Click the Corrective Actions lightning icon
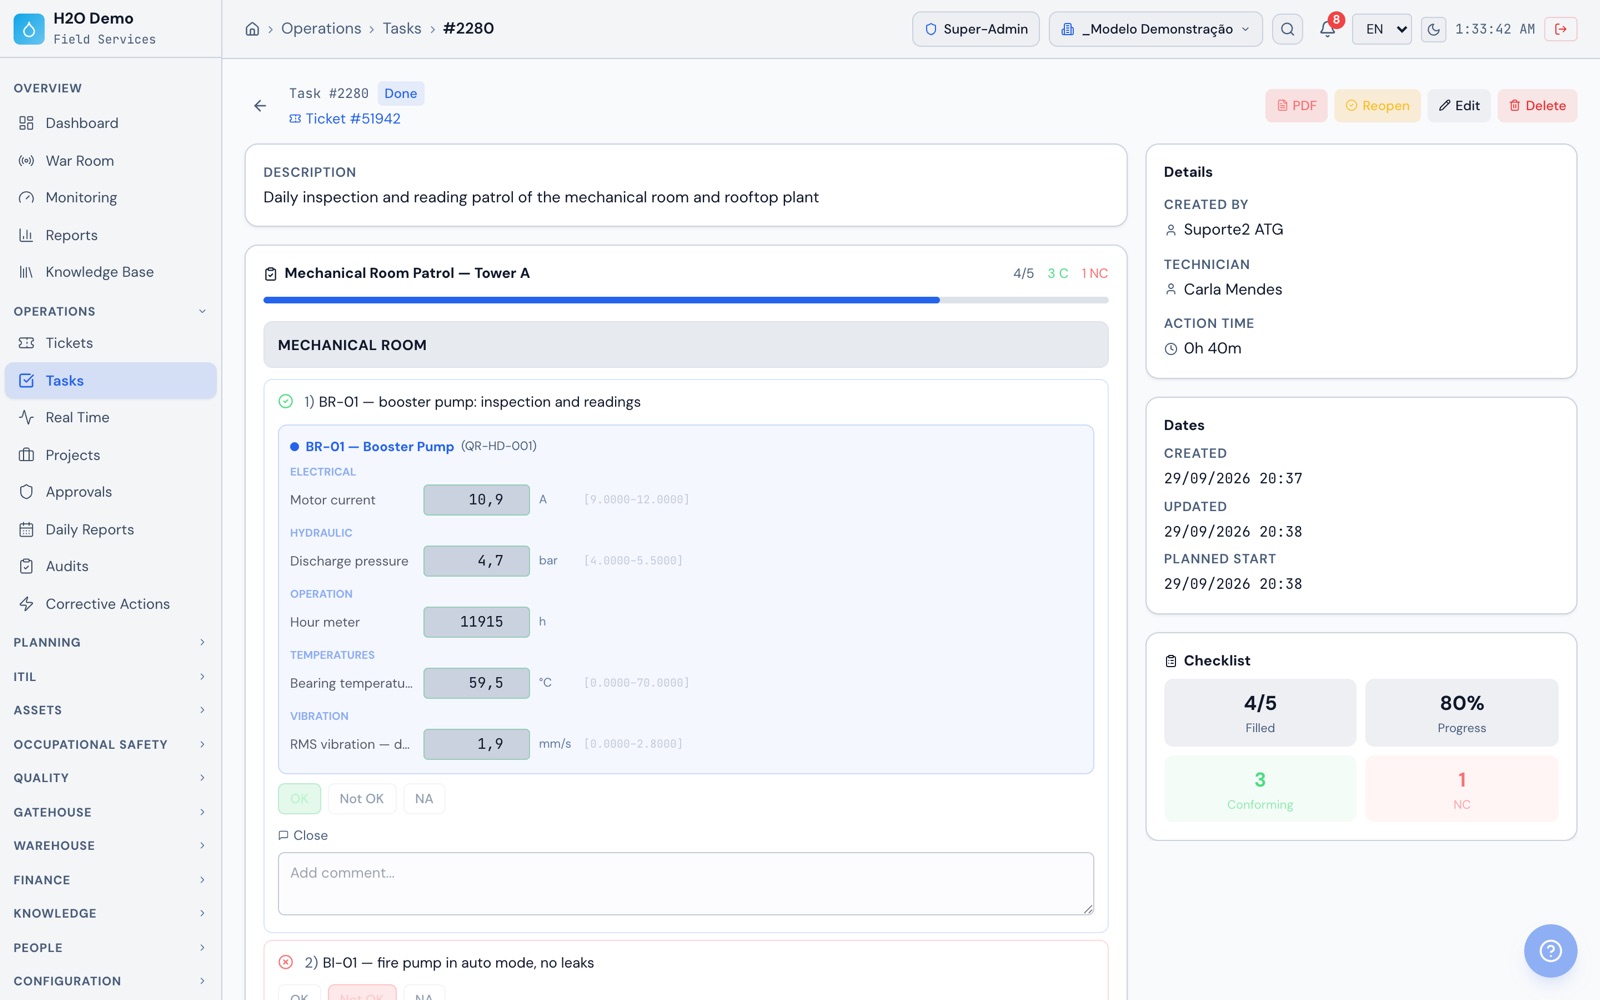 27,604
